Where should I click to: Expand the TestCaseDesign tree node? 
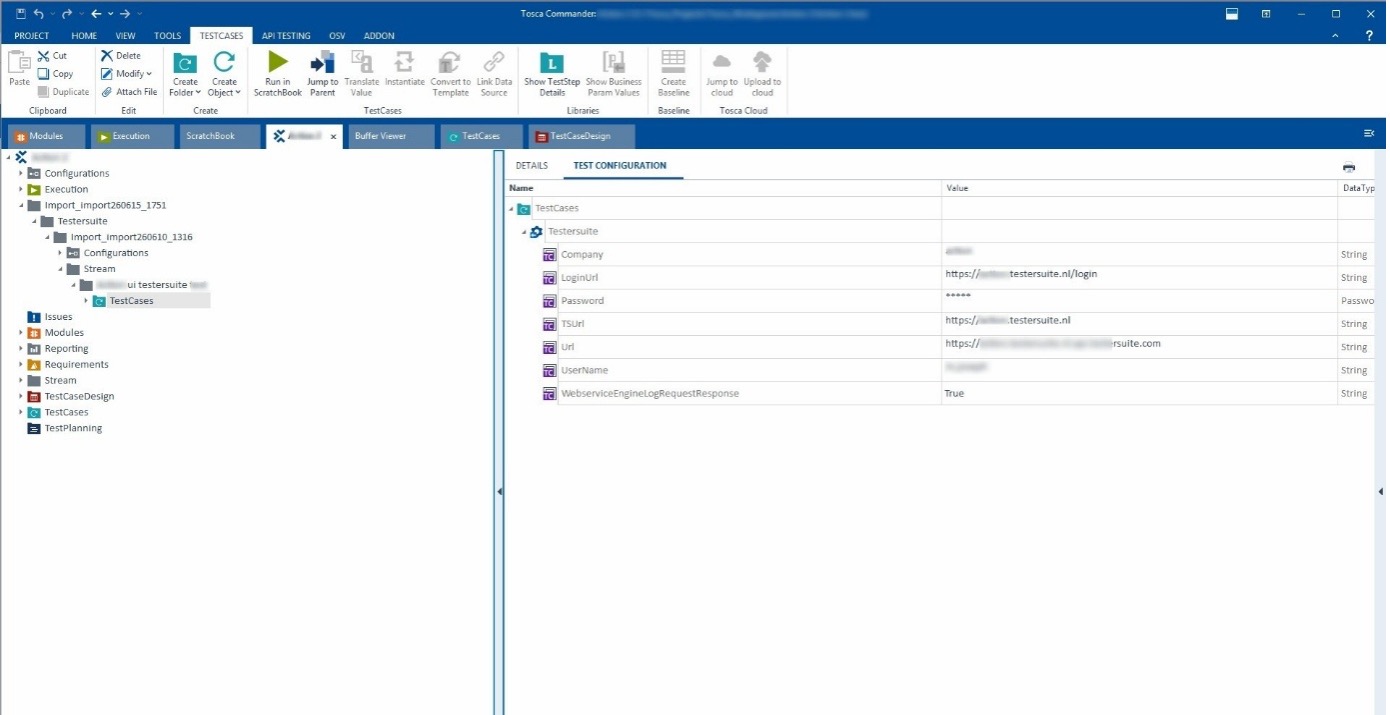[21, 397]
